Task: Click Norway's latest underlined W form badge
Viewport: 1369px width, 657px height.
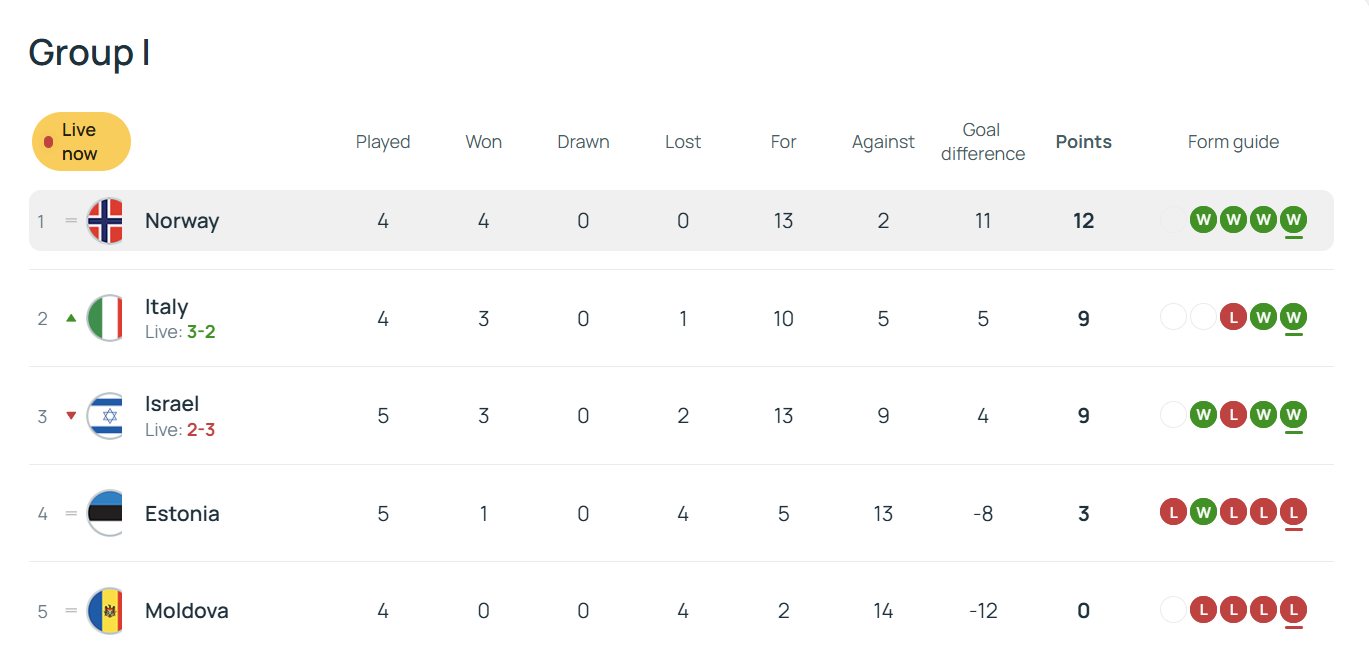Action: [1294, 220]
